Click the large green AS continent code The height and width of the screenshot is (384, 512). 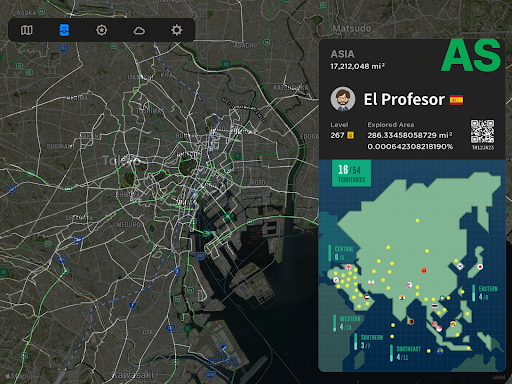(x=471, y=55)
